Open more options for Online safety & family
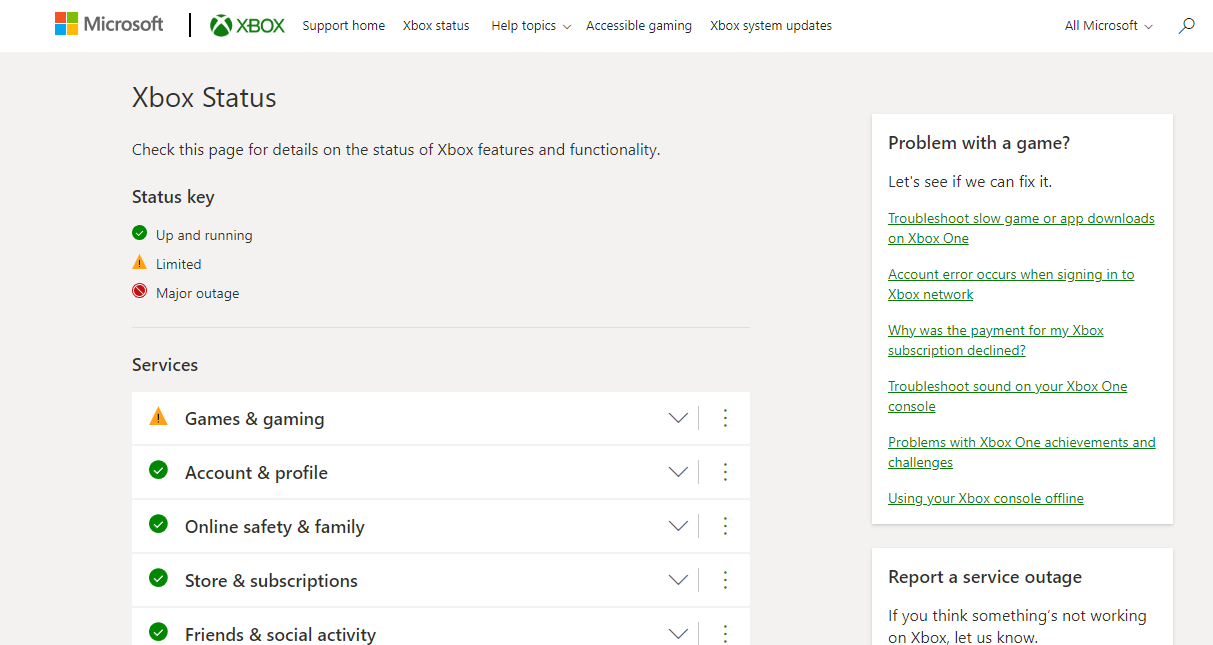The width and height of the screenshot is (1213, 645). point(726,527)
